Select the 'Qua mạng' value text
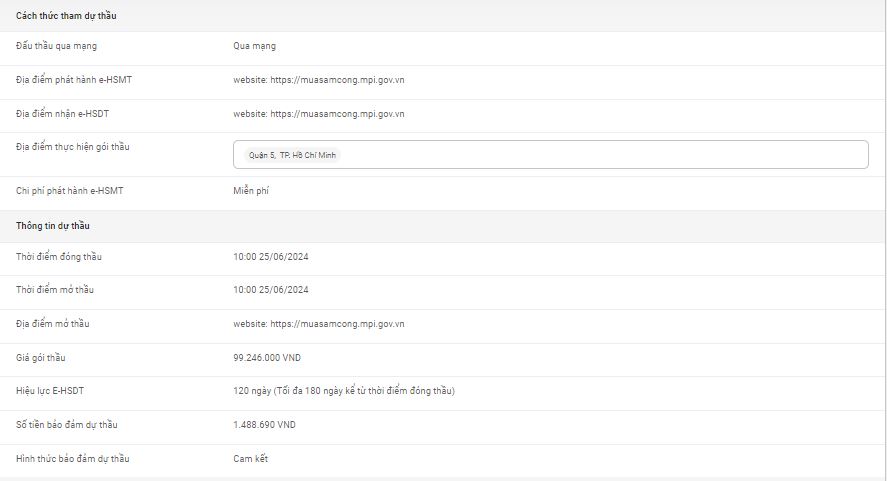Viewport: 887px width, 481px height. (254, 46)
